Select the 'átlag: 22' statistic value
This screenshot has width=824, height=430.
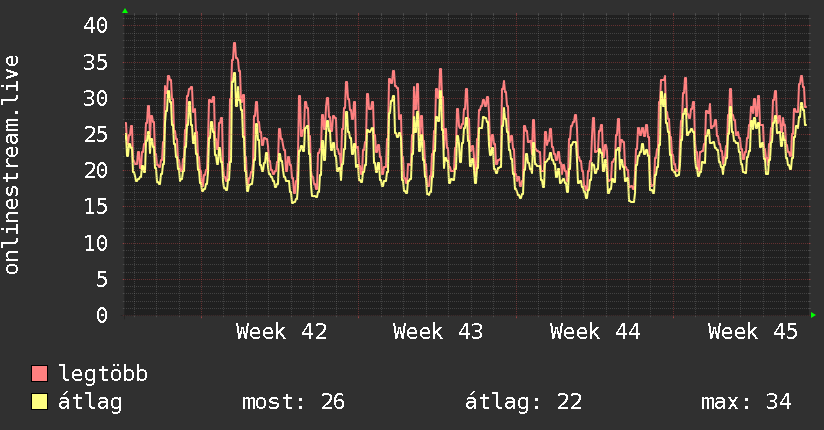click(x=523, y=402)
